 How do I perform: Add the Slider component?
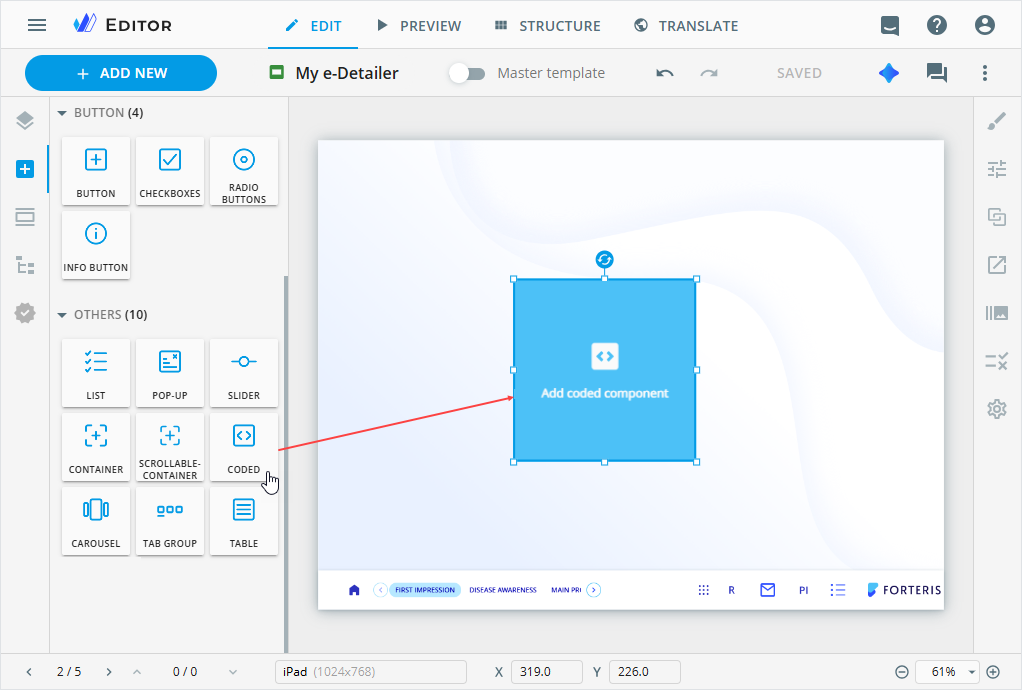[x=244, y=373]
